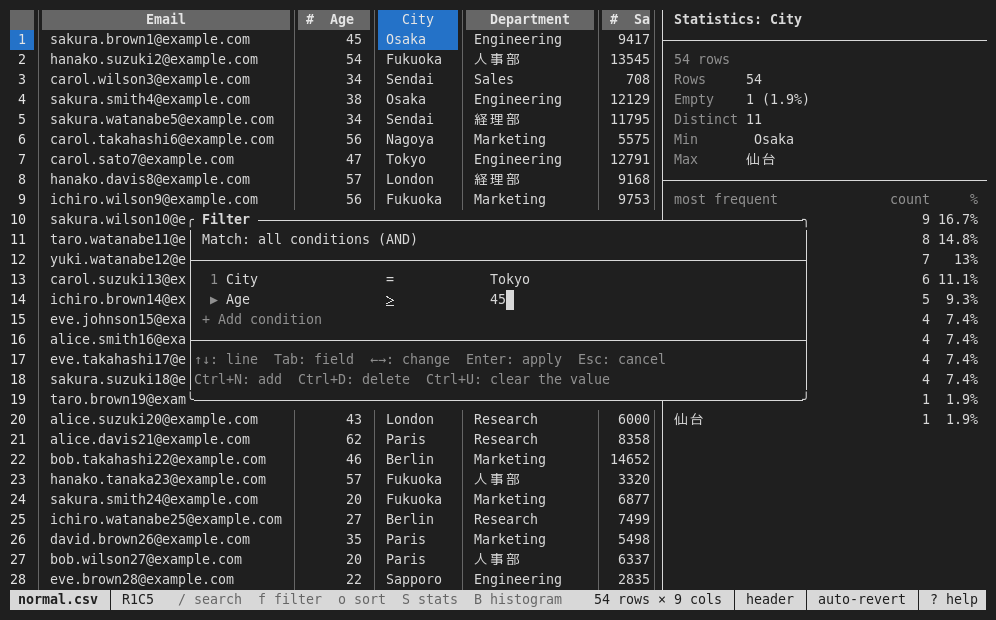Open the '? help' item
The height and width of the screenshot is (620, 996).
coord(953,599)
